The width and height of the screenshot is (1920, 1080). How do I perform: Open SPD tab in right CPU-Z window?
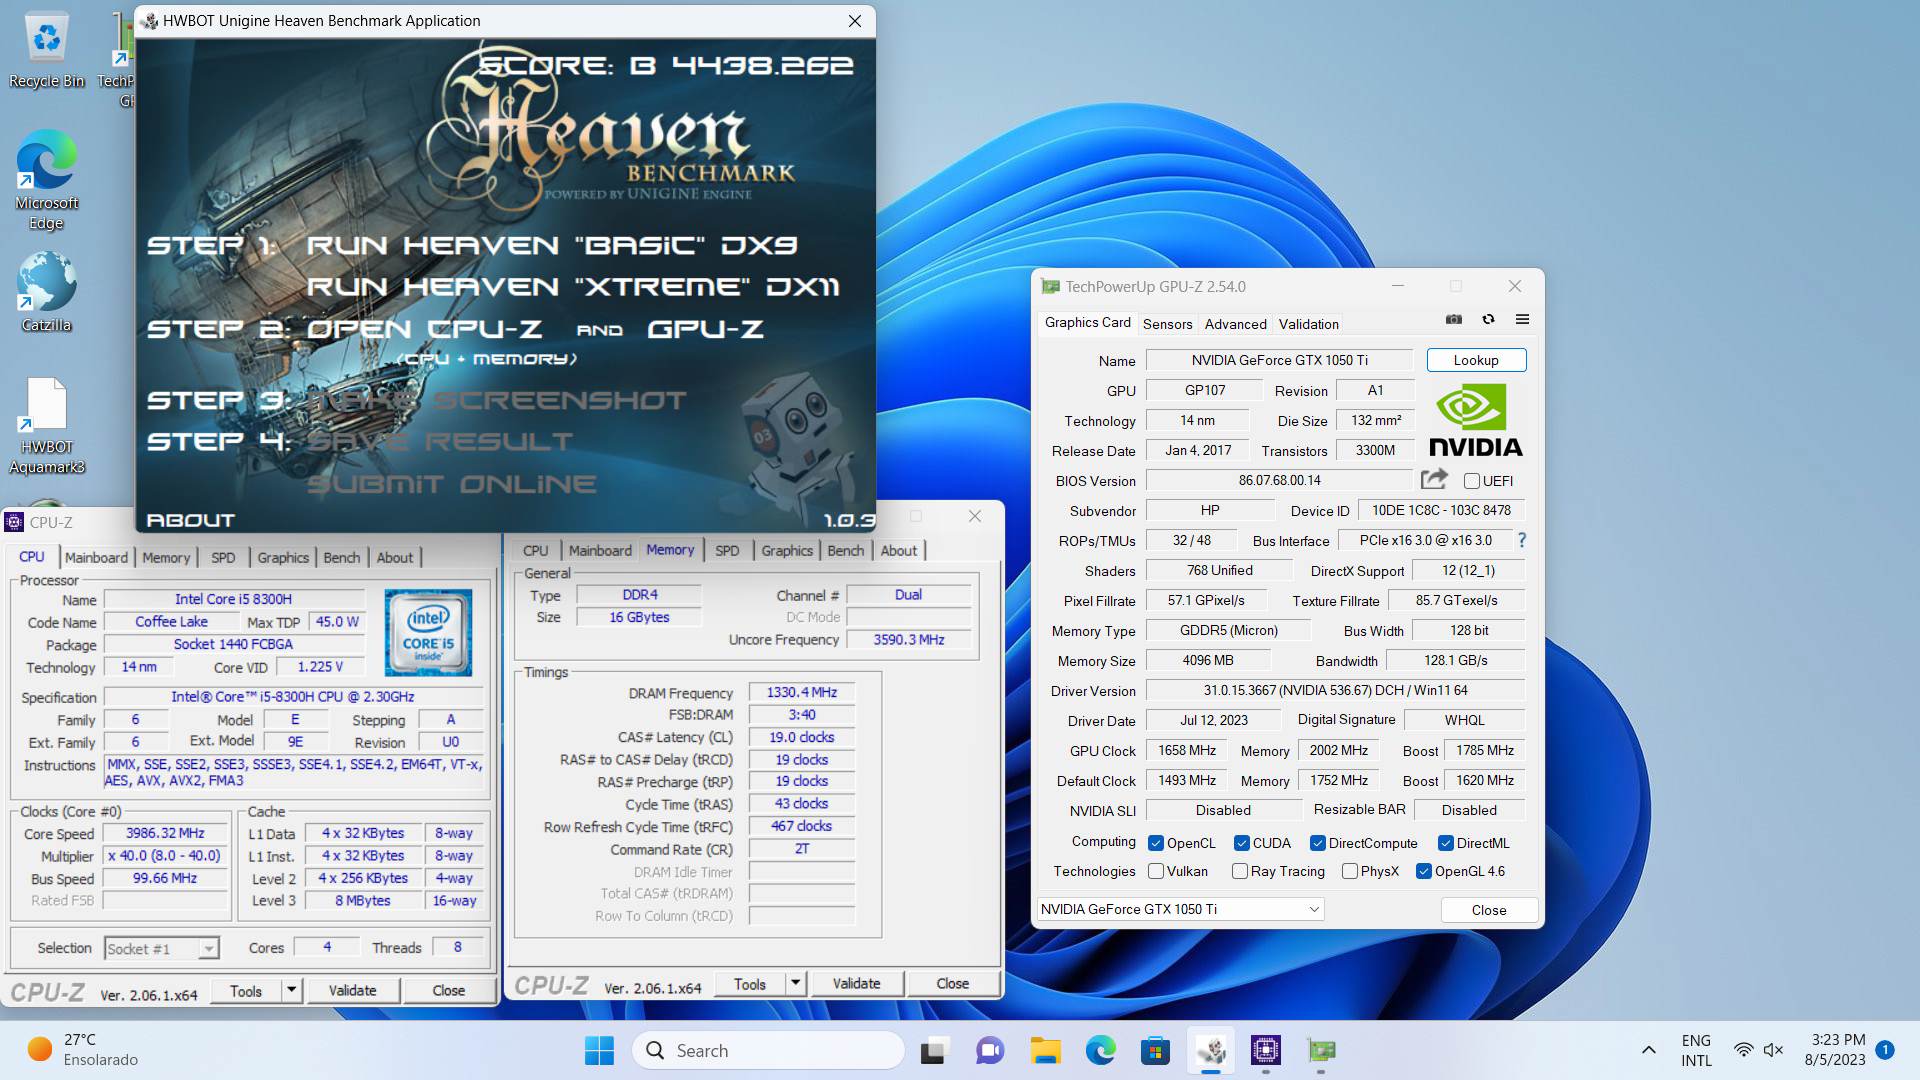click(727, 550)
